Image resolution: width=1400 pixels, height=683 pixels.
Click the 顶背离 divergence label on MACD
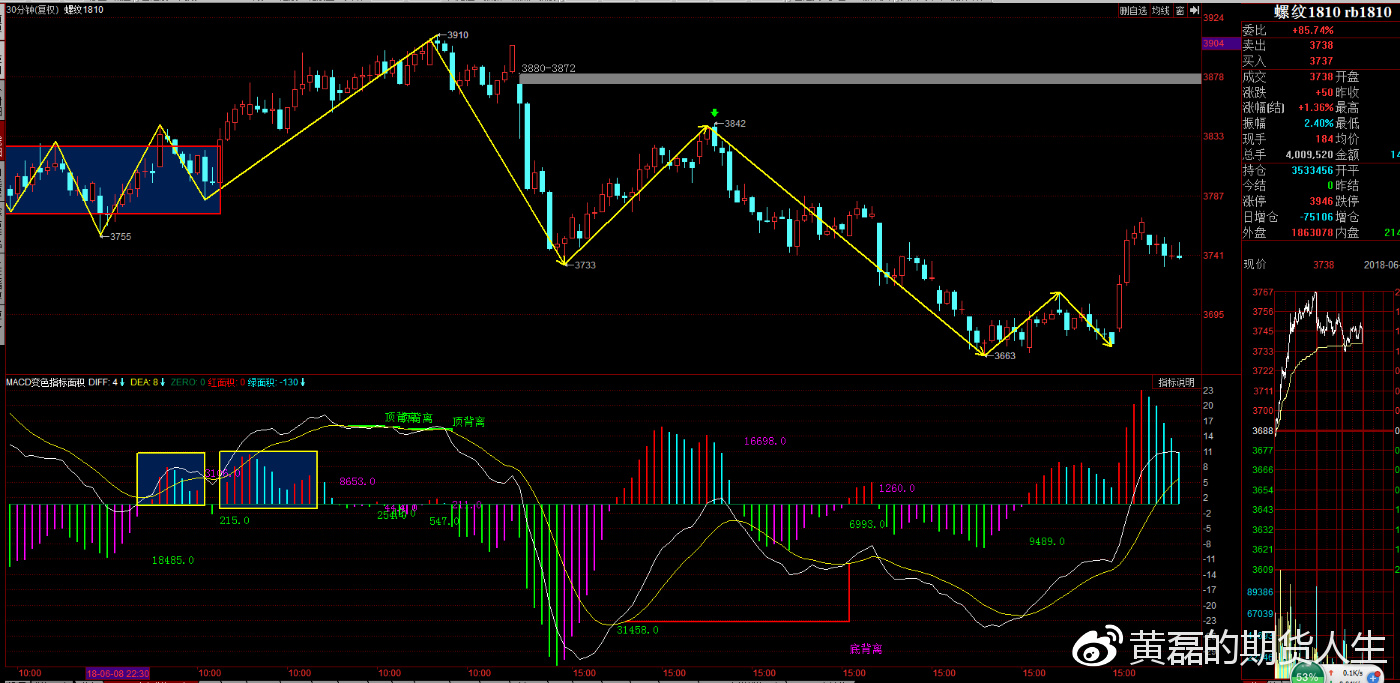click(468, 421)
